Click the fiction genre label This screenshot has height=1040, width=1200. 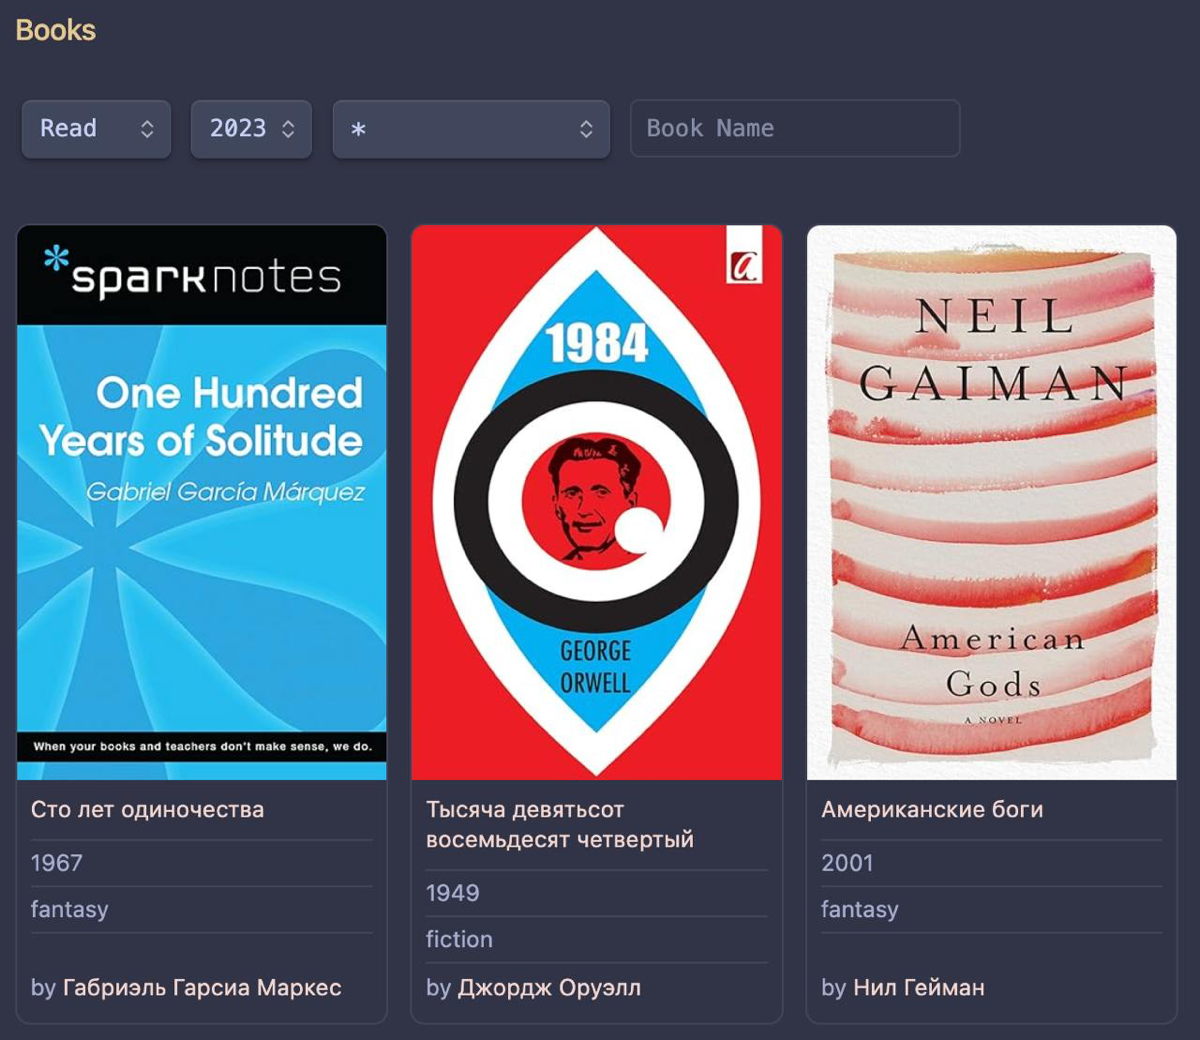click(459, 940)
